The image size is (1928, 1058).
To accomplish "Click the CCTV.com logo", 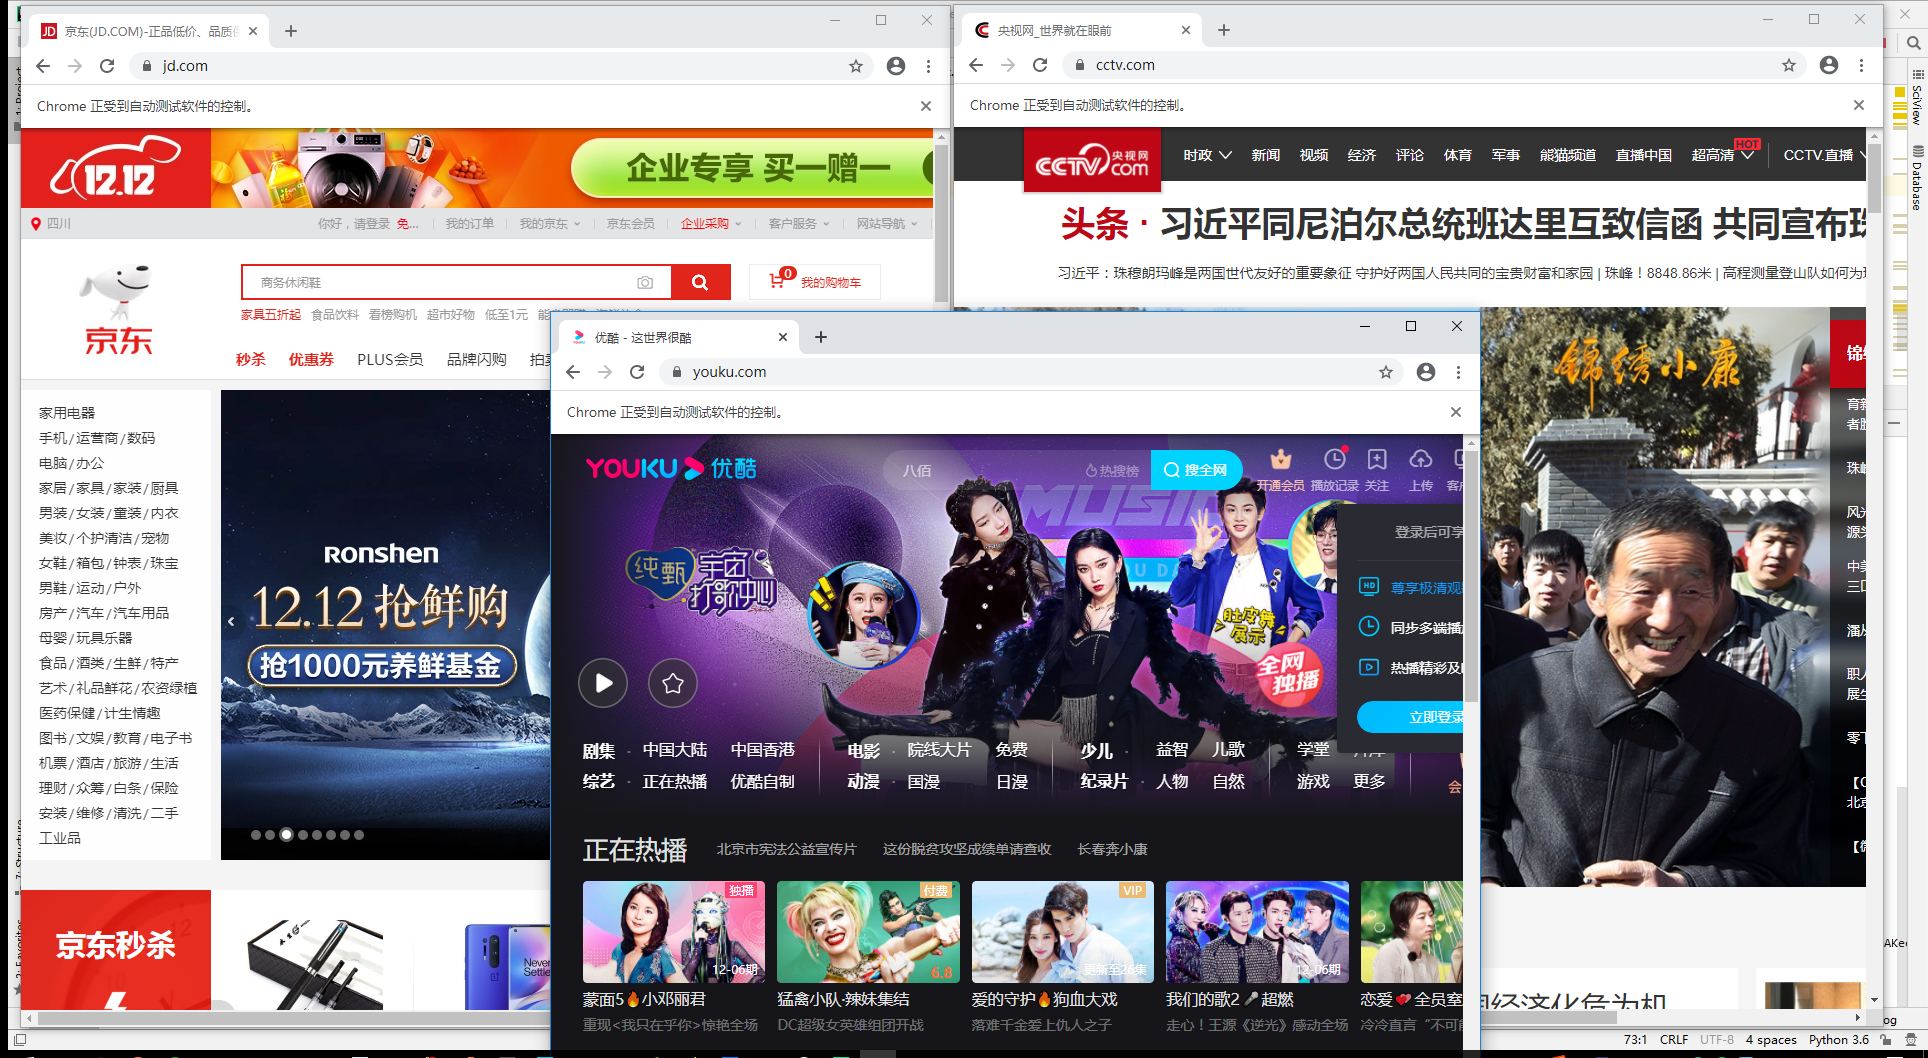I will pos(1092,160).
